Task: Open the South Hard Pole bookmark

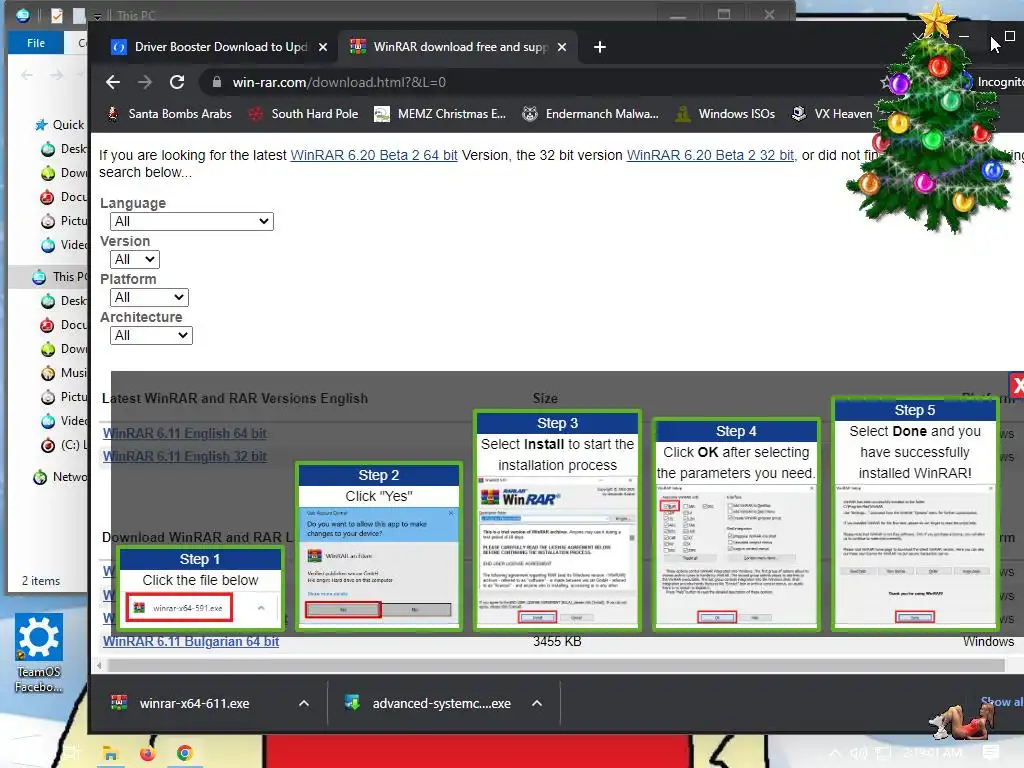Action: click(x=303, y=114)
